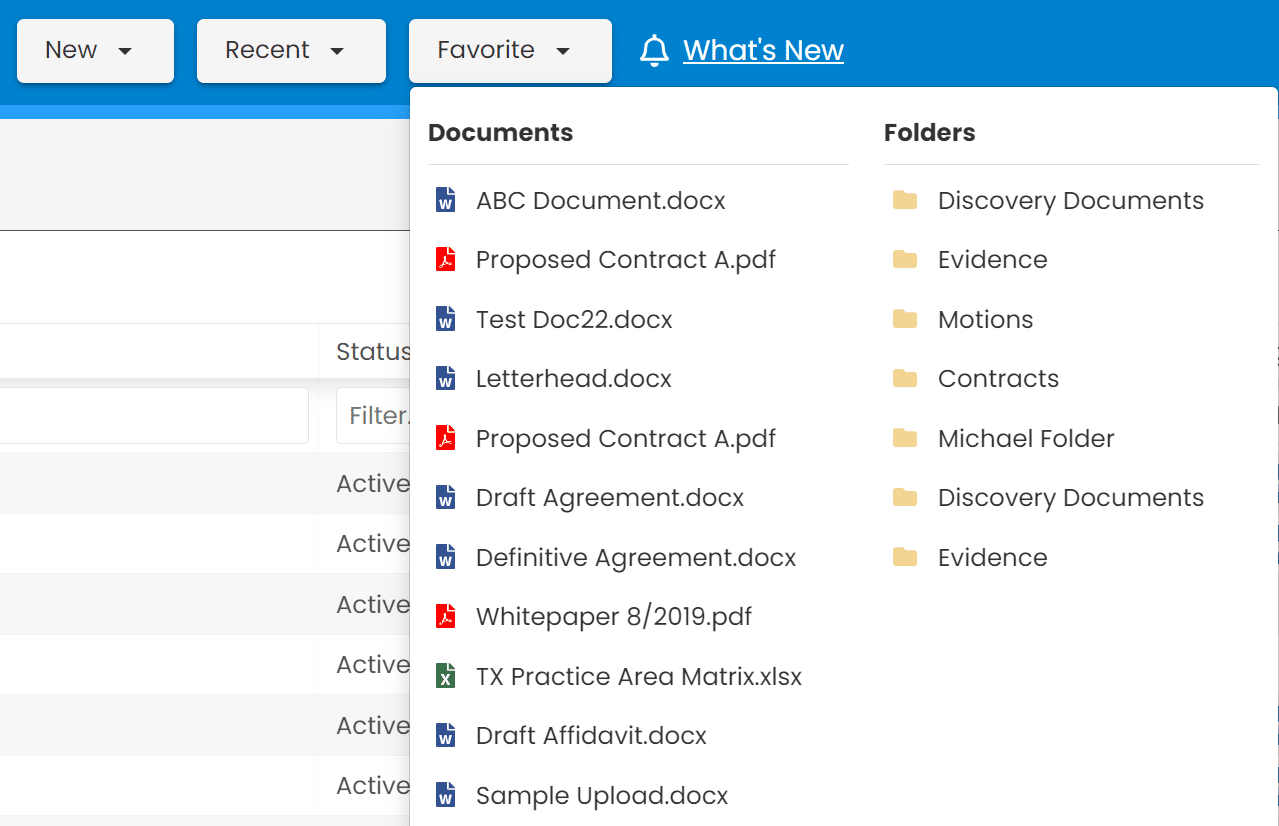Screen dimensions: 1279x826
Task: Select Letterhead.docx in the Documents list
Action: point(574,379)
